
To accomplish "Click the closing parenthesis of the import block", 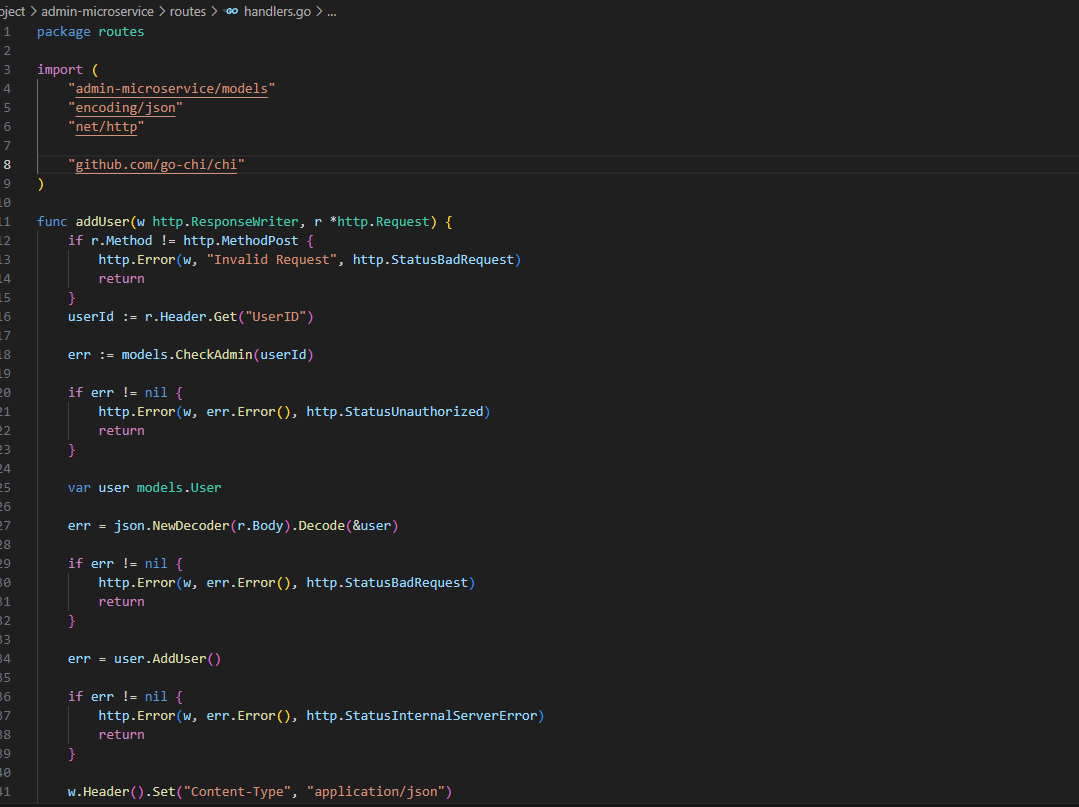I will pos(41,184).
